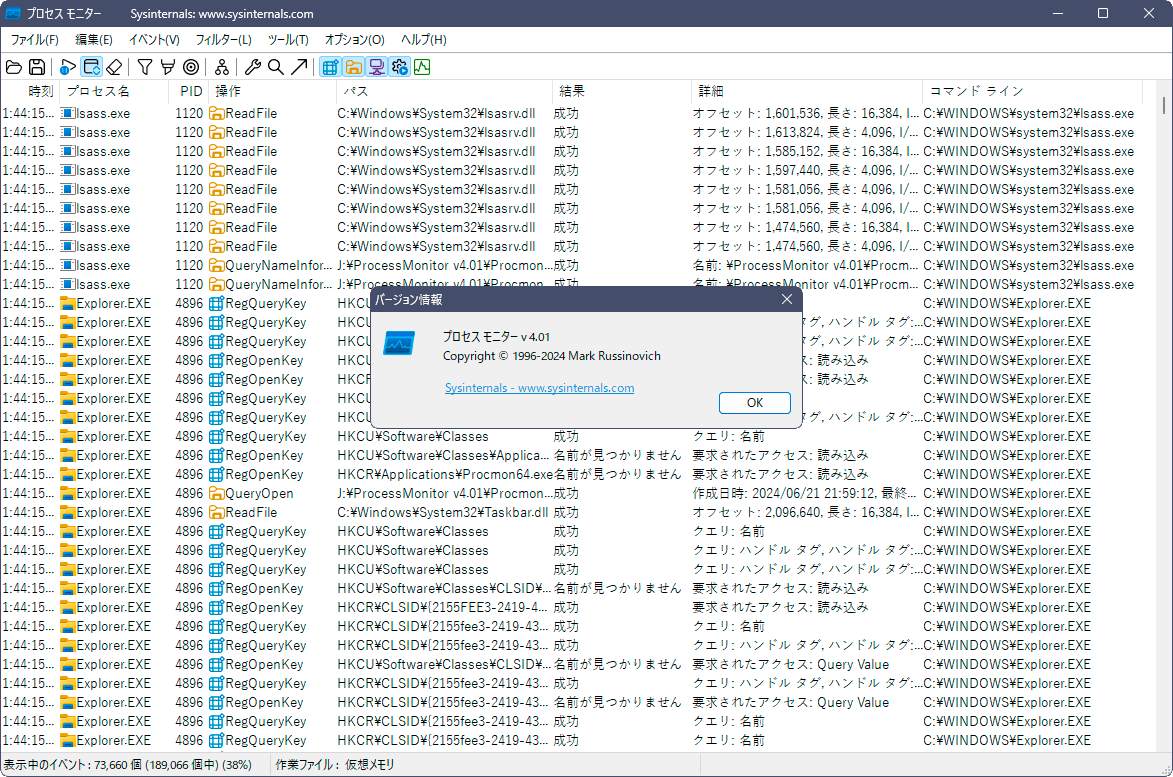Click the Process Monitor icon in dialog
This screenshot has height=777, width=1173.
pyautogui.click(x=399, y=344)
